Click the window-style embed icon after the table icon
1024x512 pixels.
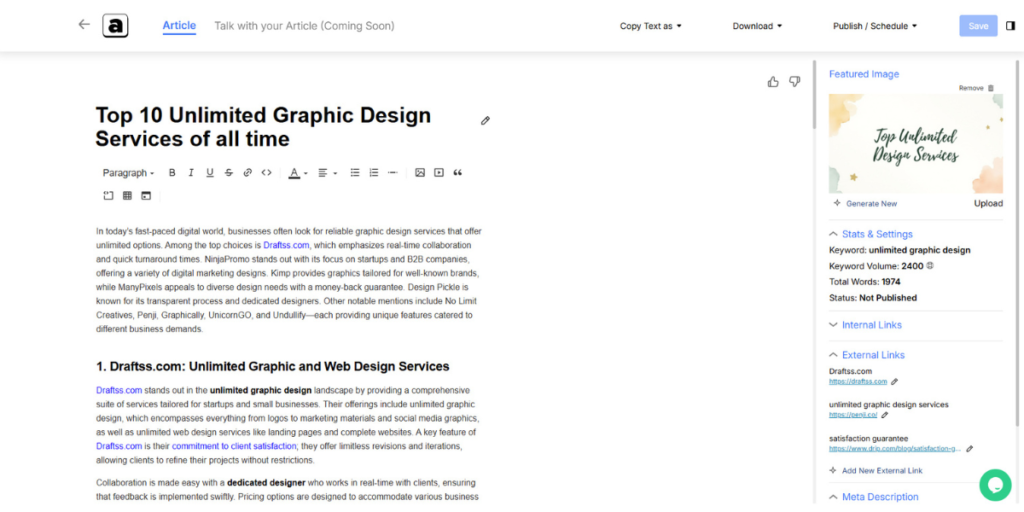146,195
